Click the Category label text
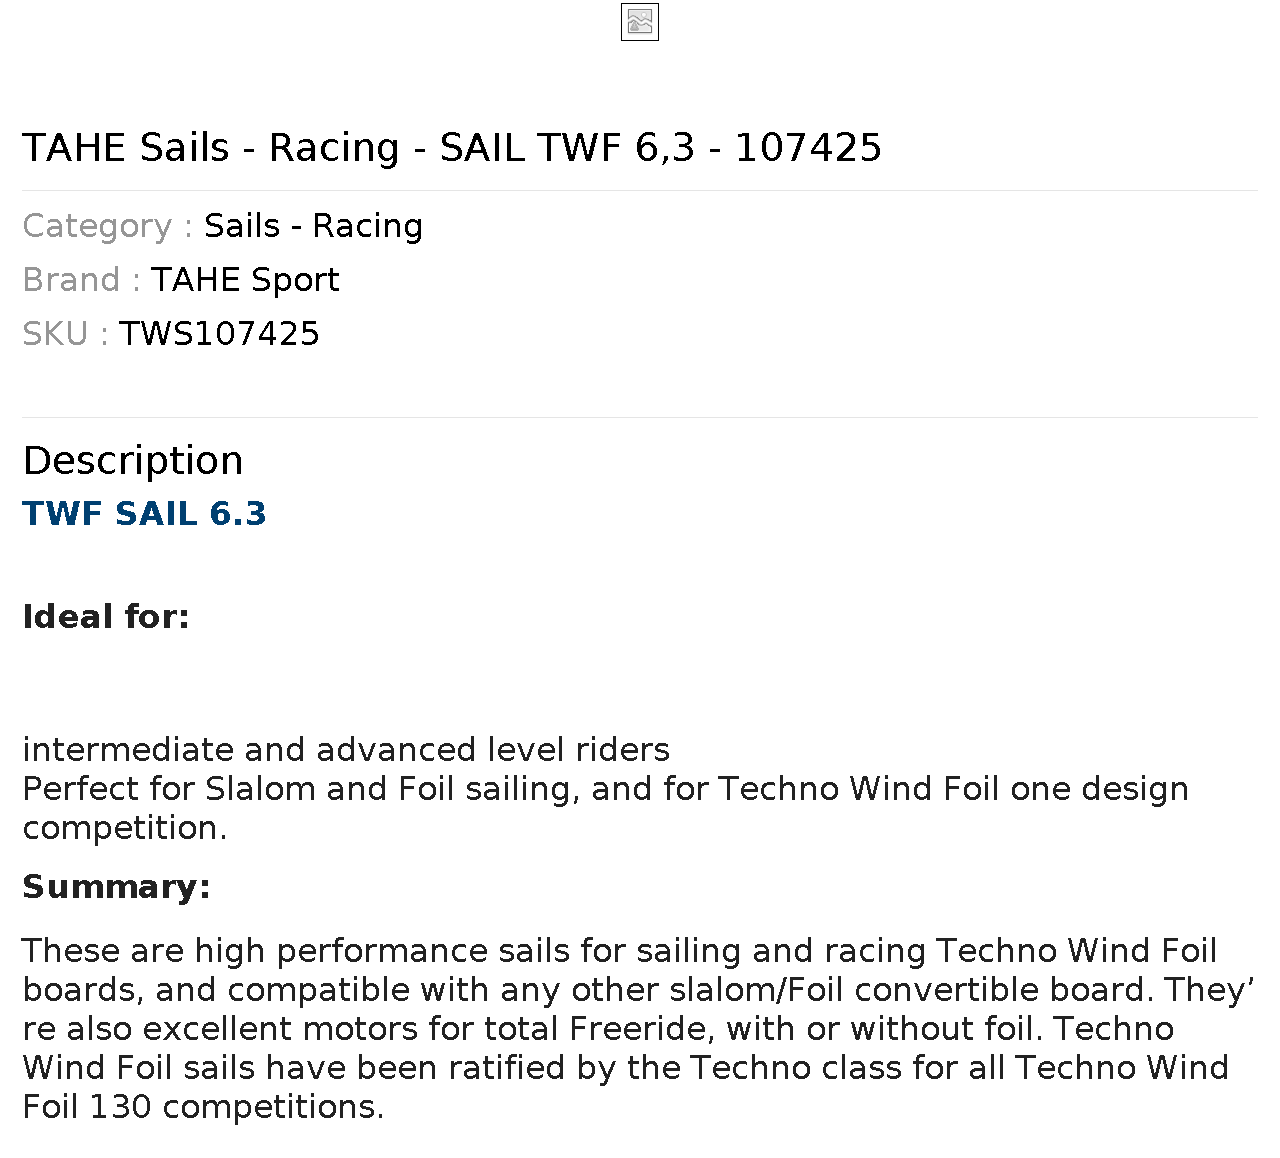The width and height of the screenshot is (1280, 1158). pyautogui.click(x=107, y=226)
